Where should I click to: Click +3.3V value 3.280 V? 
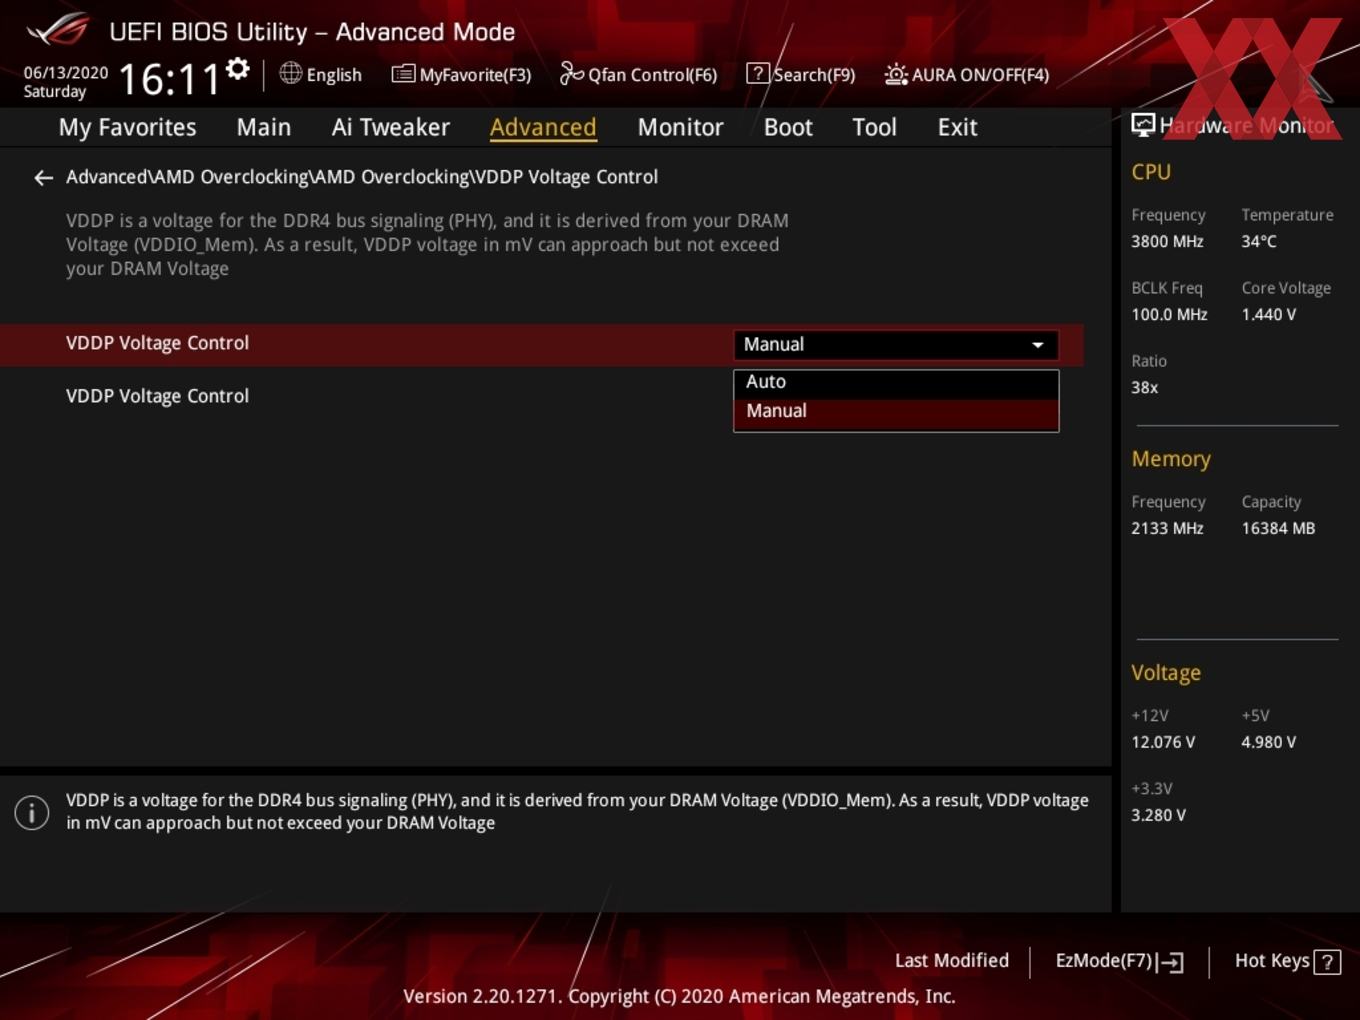click(1158, 816)
